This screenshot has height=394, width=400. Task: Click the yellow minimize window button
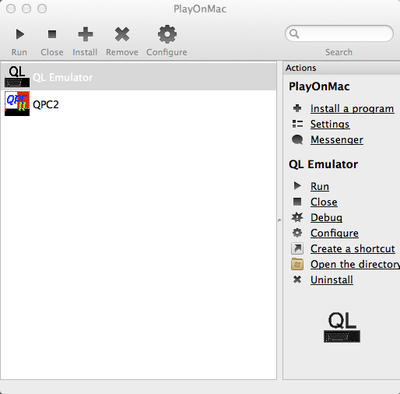click(x=27, y=9)
